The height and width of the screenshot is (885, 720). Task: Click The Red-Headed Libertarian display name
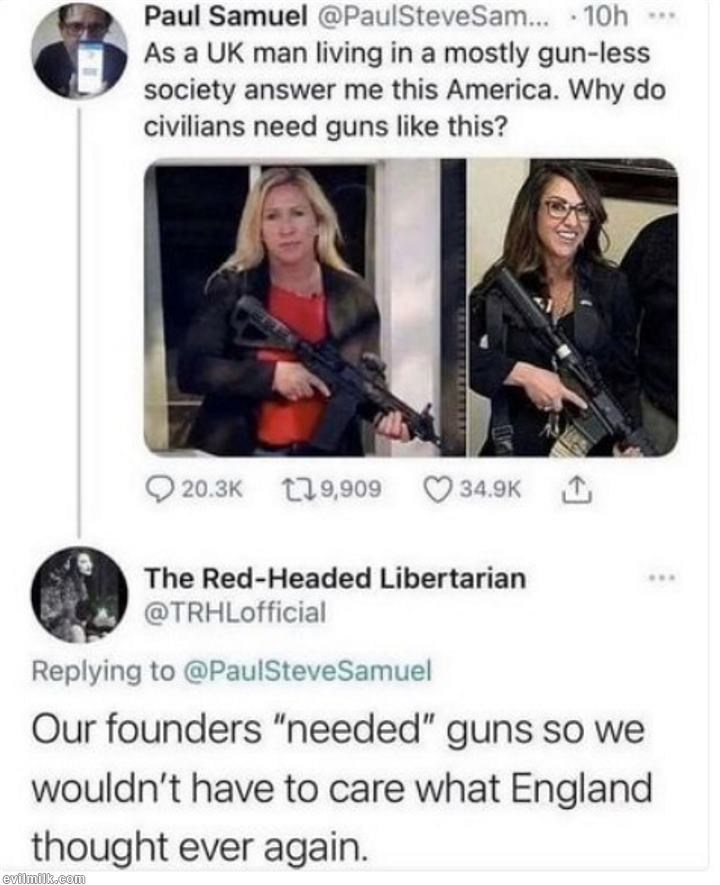335,578
